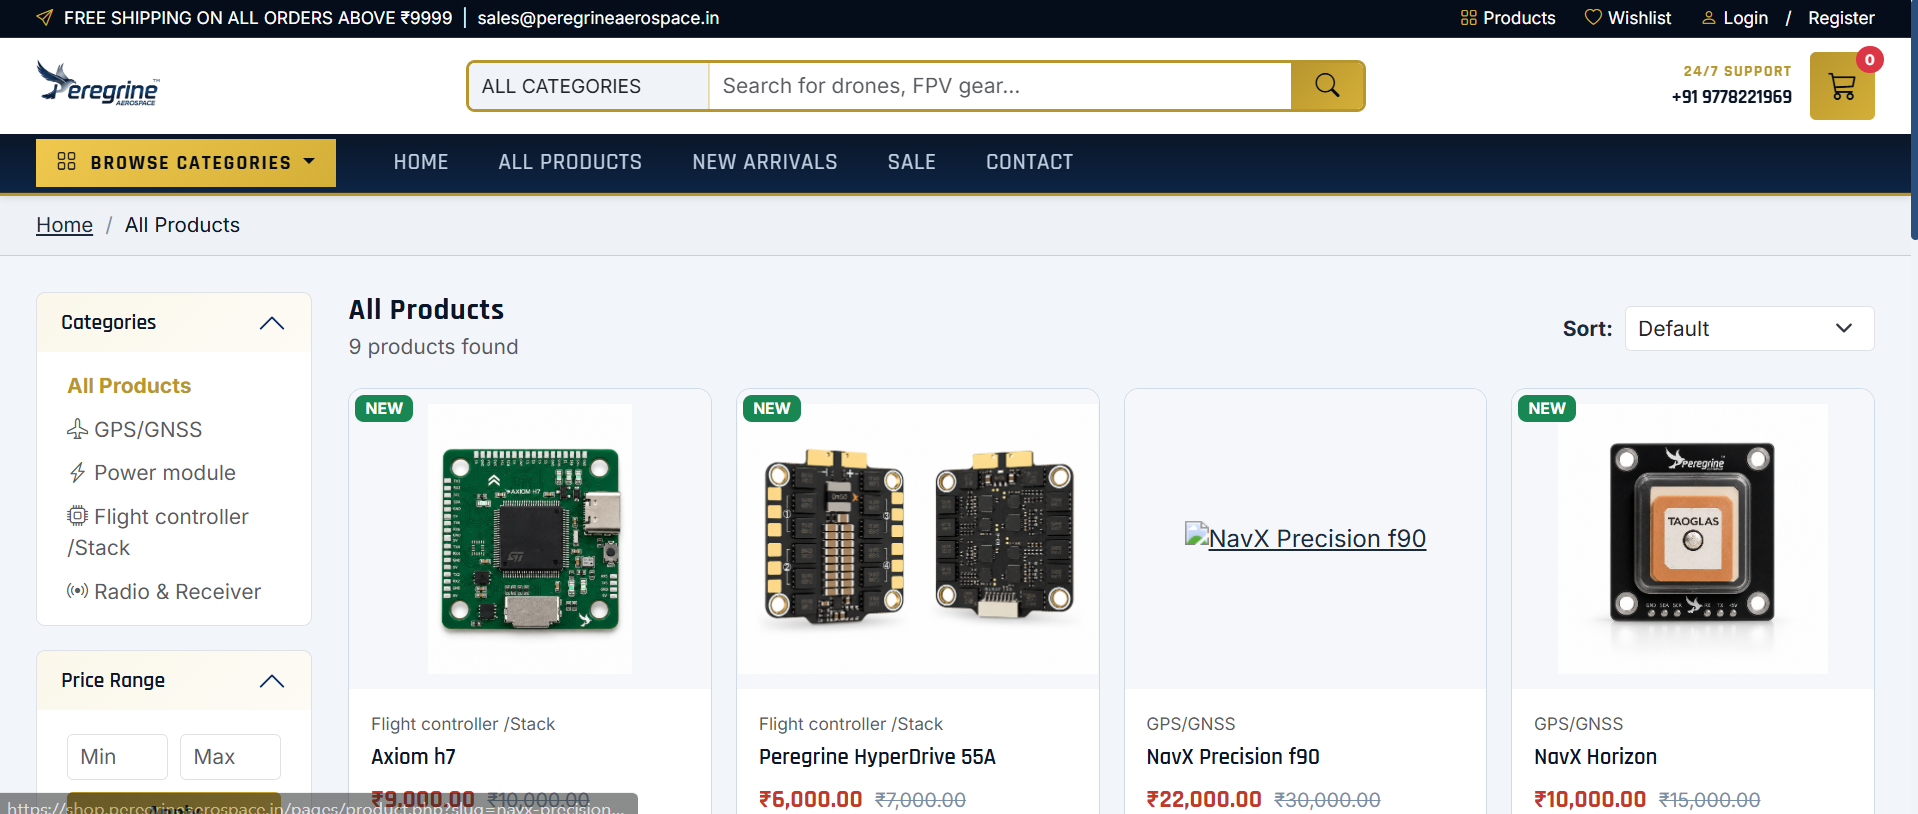
Task: Select the Power module category filter
Action: coord(165,473)
